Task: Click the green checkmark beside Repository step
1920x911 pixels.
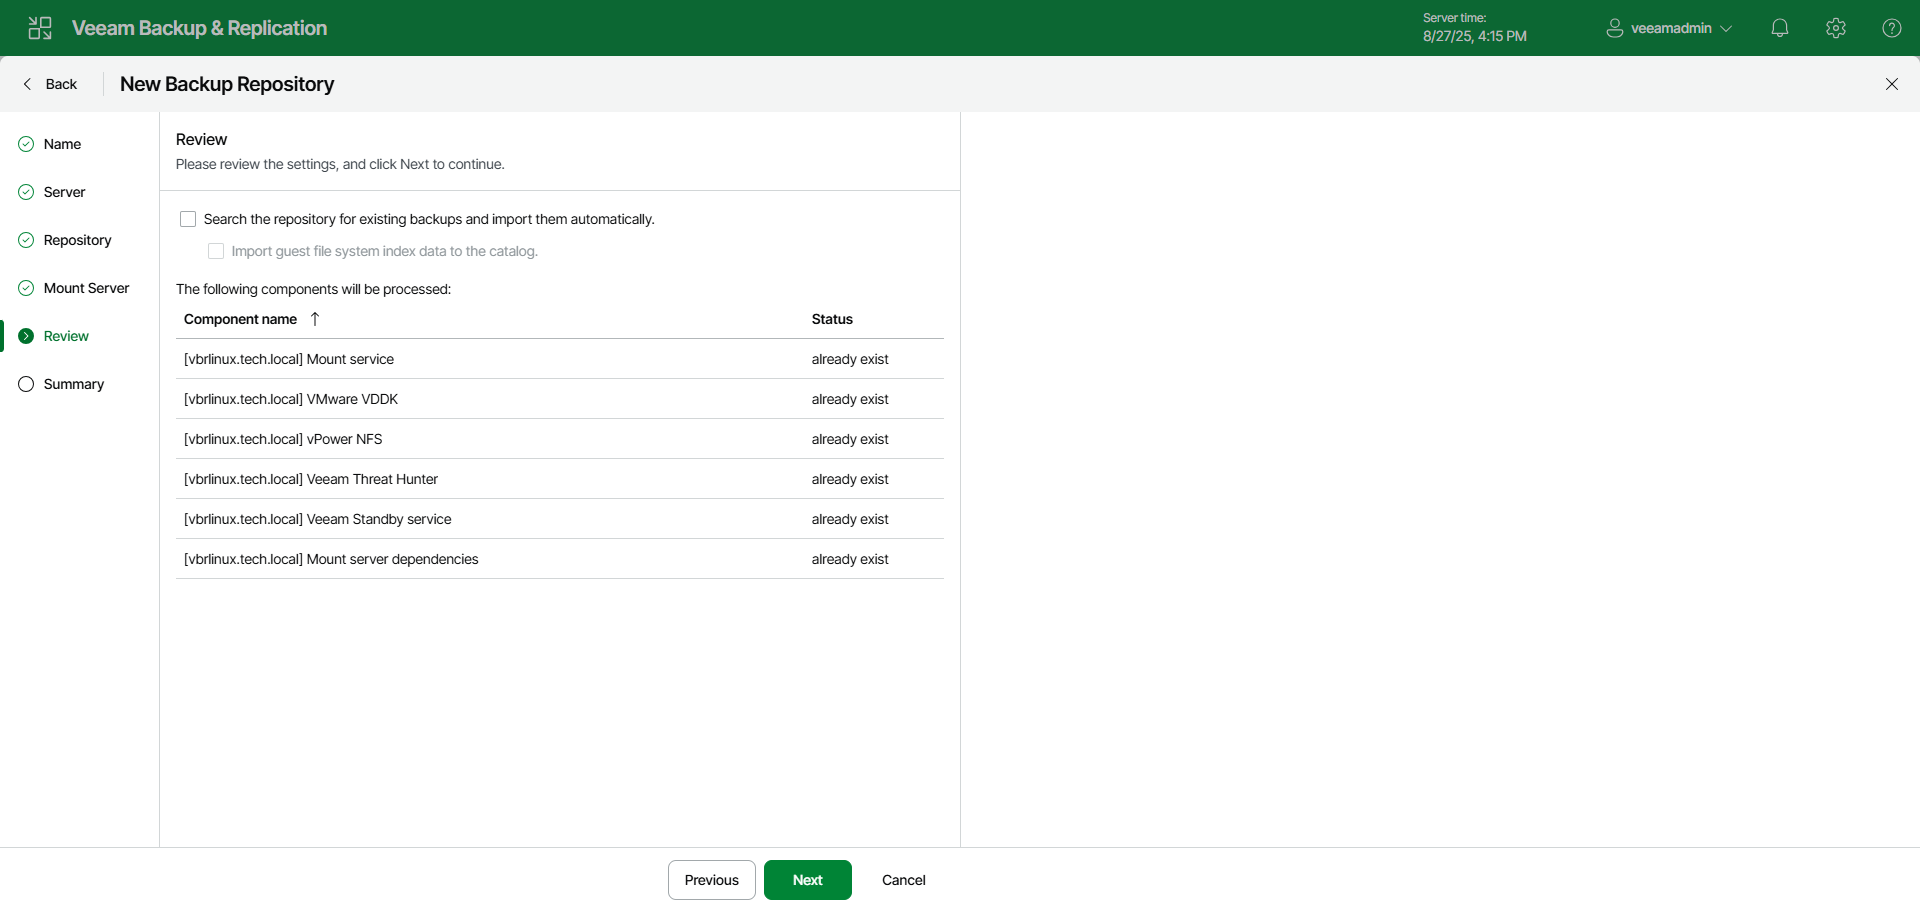Action: click(25, 240)
